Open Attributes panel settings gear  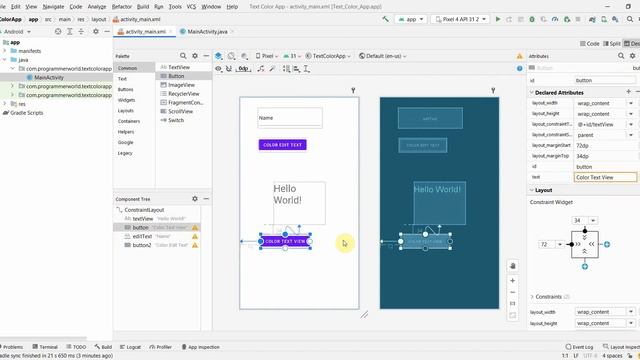pos(632,56)
